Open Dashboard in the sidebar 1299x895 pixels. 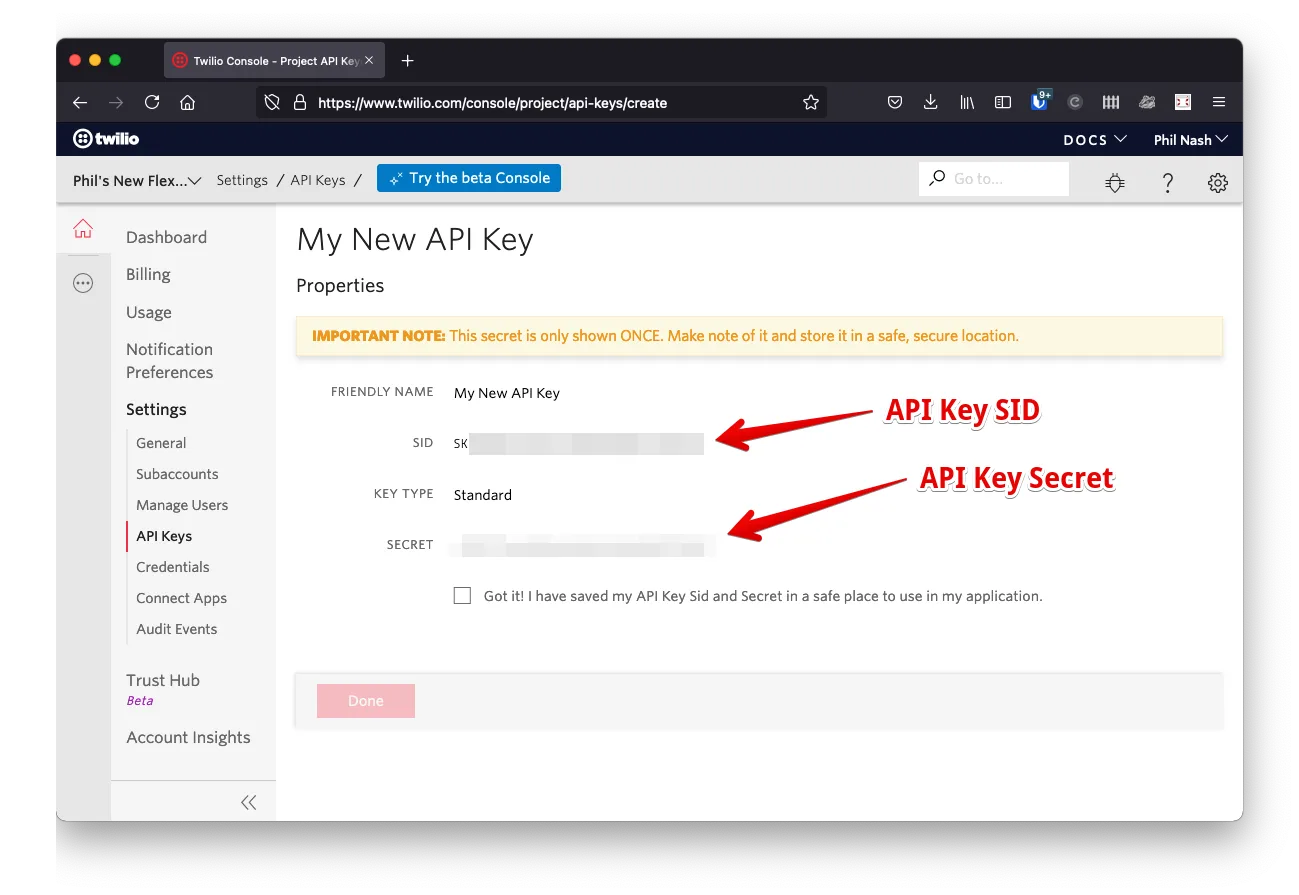click(x=166, y=237)
